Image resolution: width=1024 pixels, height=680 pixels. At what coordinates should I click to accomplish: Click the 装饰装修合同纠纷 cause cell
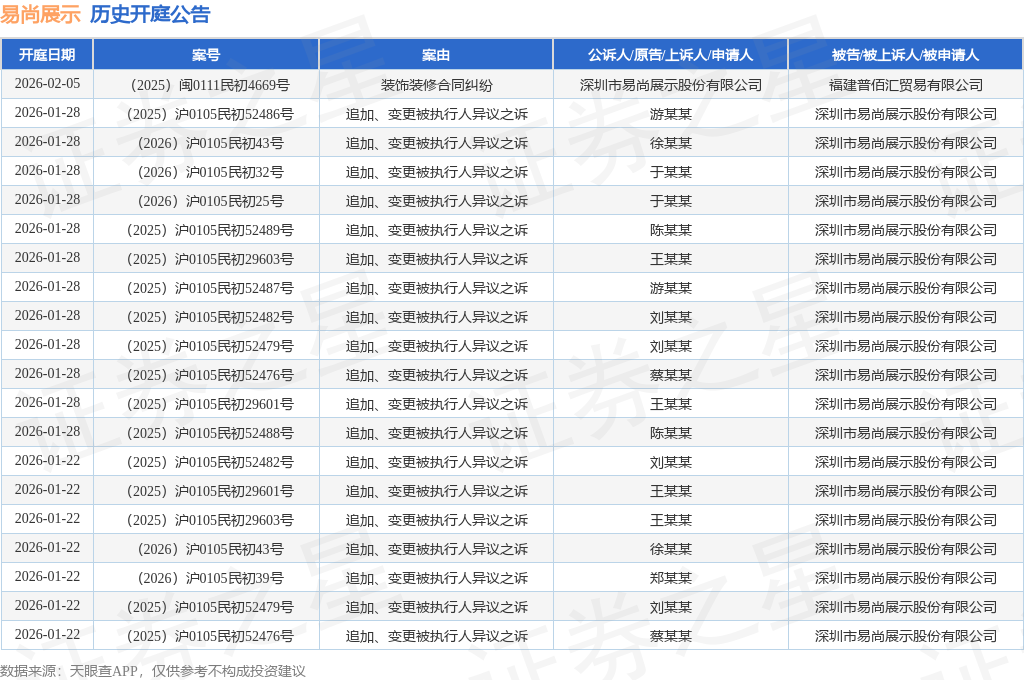coord(436,85)
